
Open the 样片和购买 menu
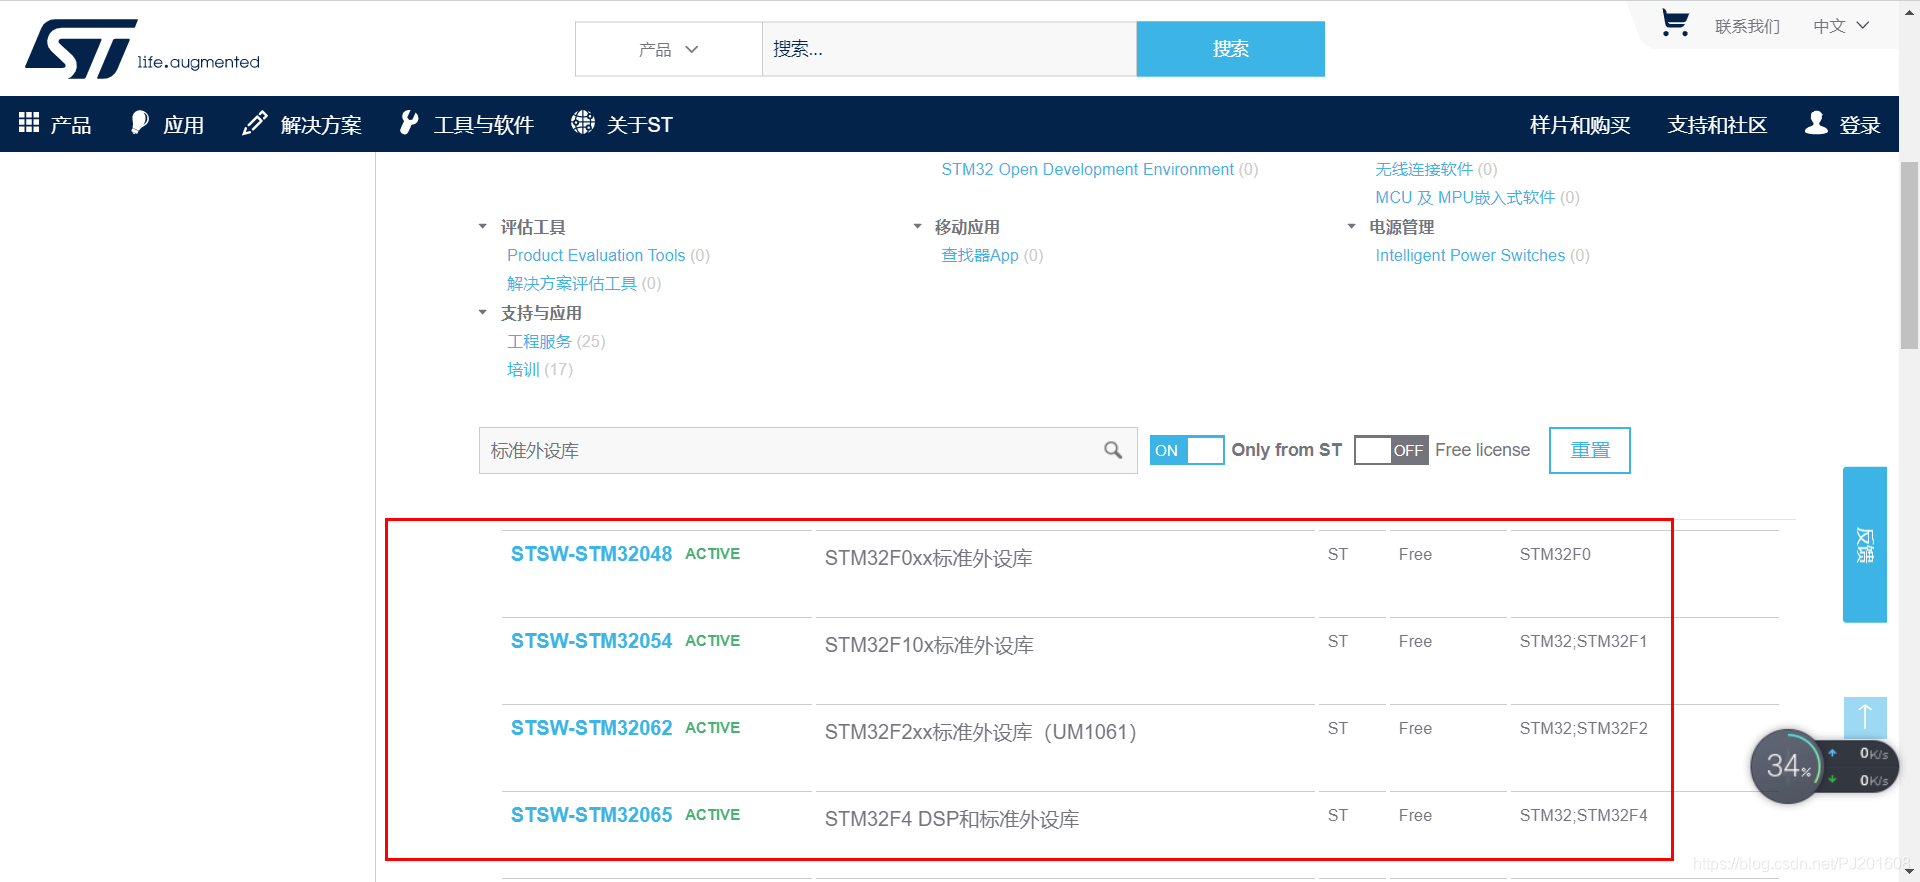[1580, 125]
